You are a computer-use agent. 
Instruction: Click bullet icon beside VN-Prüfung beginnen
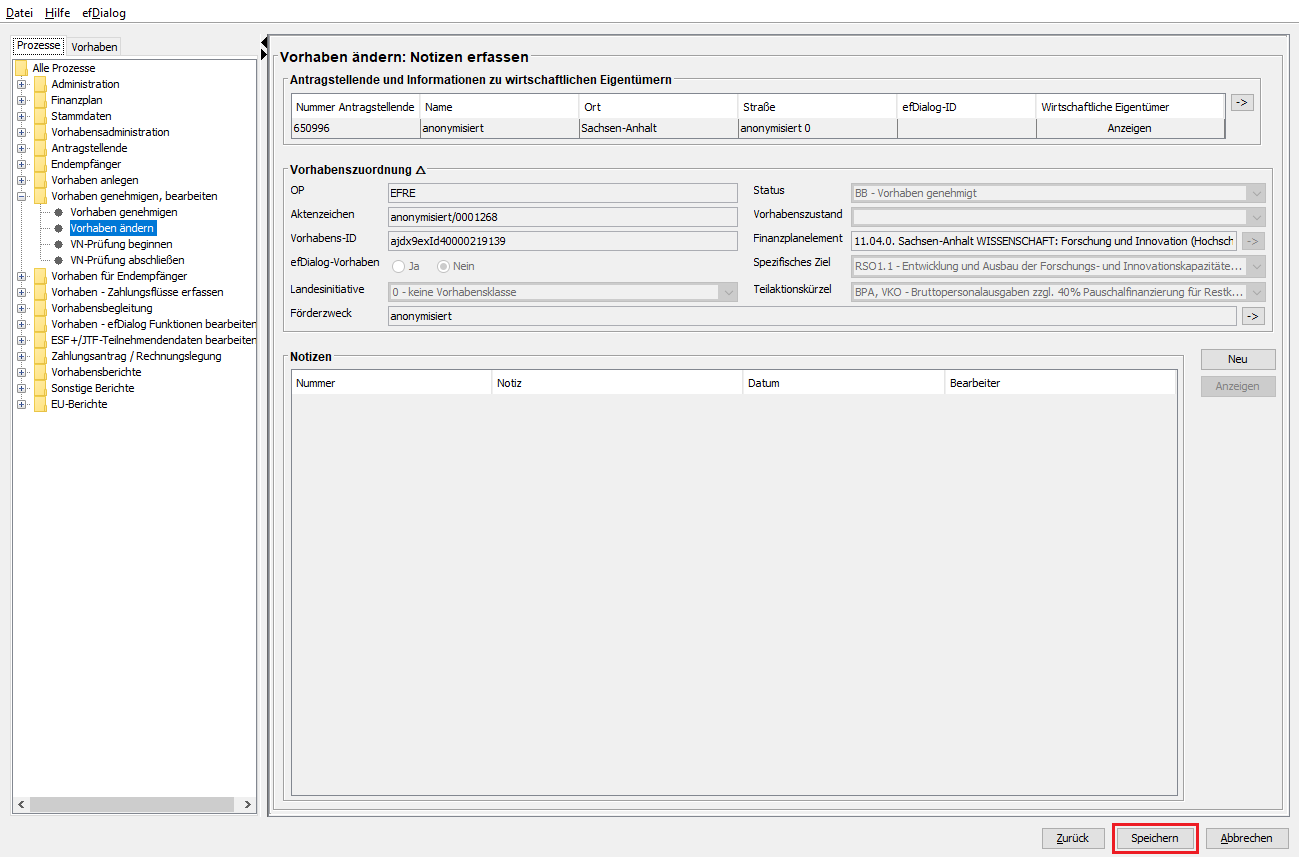click(59, 244)
